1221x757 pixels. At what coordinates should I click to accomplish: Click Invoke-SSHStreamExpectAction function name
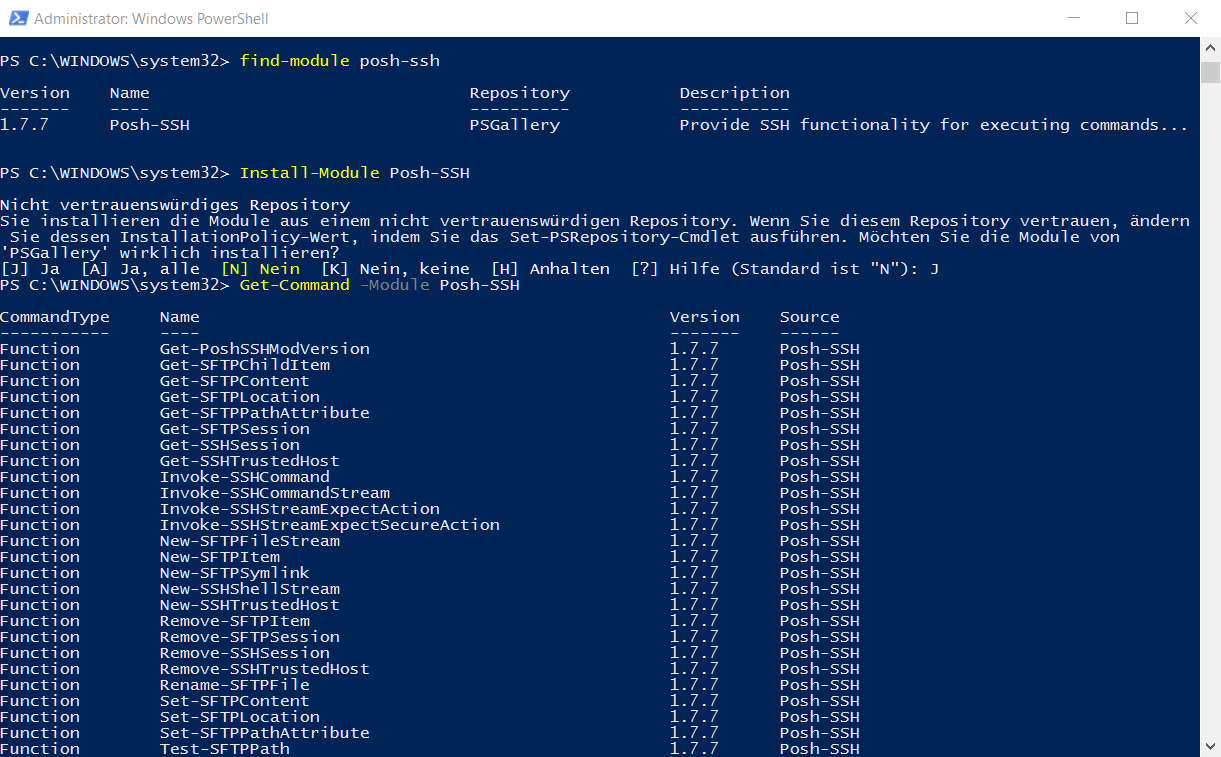coord(300,509)
